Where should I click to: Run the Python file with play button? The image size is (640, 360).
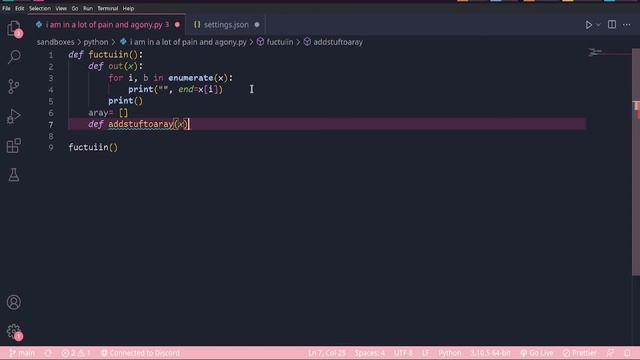pyautogui.click(x=589, y=25)
